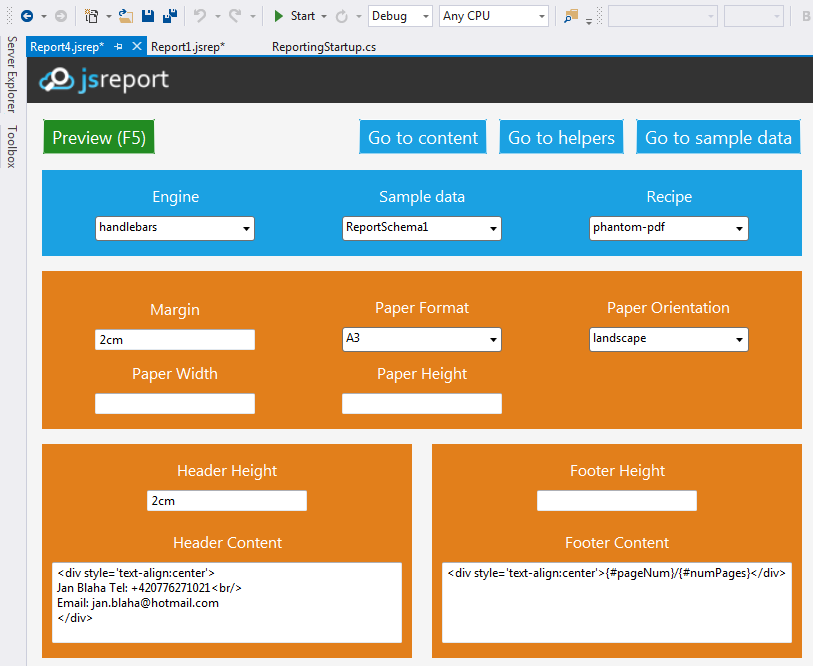Expand the Redo history dropdown arrow
The image size is (813, 666).
click(x=253, y=17)
